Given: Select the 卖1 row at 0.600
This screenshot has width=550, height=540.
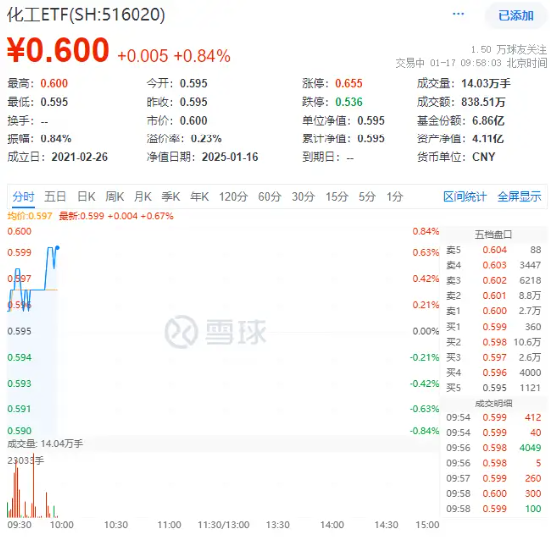Looking at the screenshot, I should pos(494,311).
